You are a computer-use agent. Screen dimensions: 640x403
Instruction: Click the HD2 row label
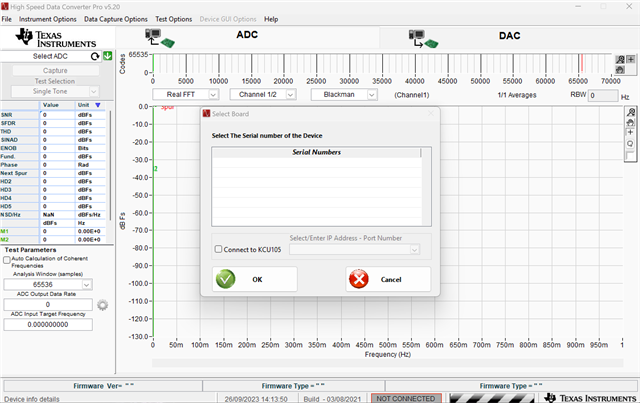point(6,181)
